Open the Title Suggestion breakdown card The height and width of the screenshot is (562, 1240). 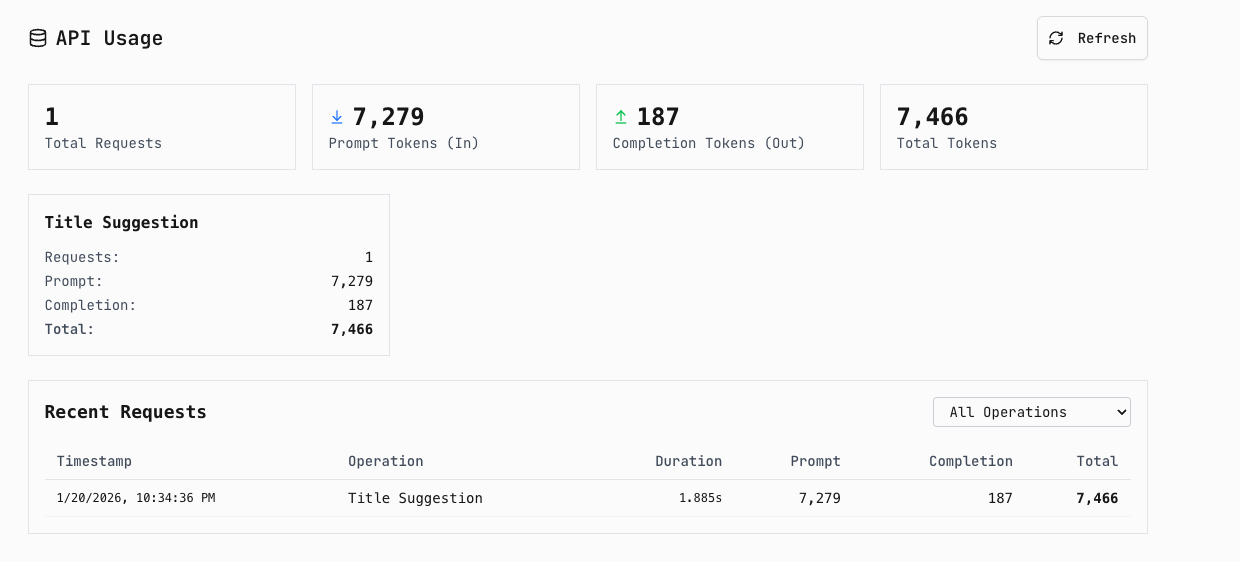(209, 275)
